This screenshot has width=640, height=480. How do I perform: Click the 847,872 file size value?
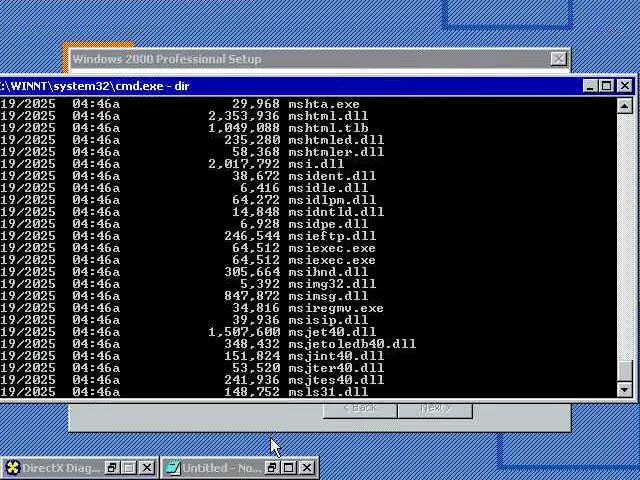click(x=252, y=296)
